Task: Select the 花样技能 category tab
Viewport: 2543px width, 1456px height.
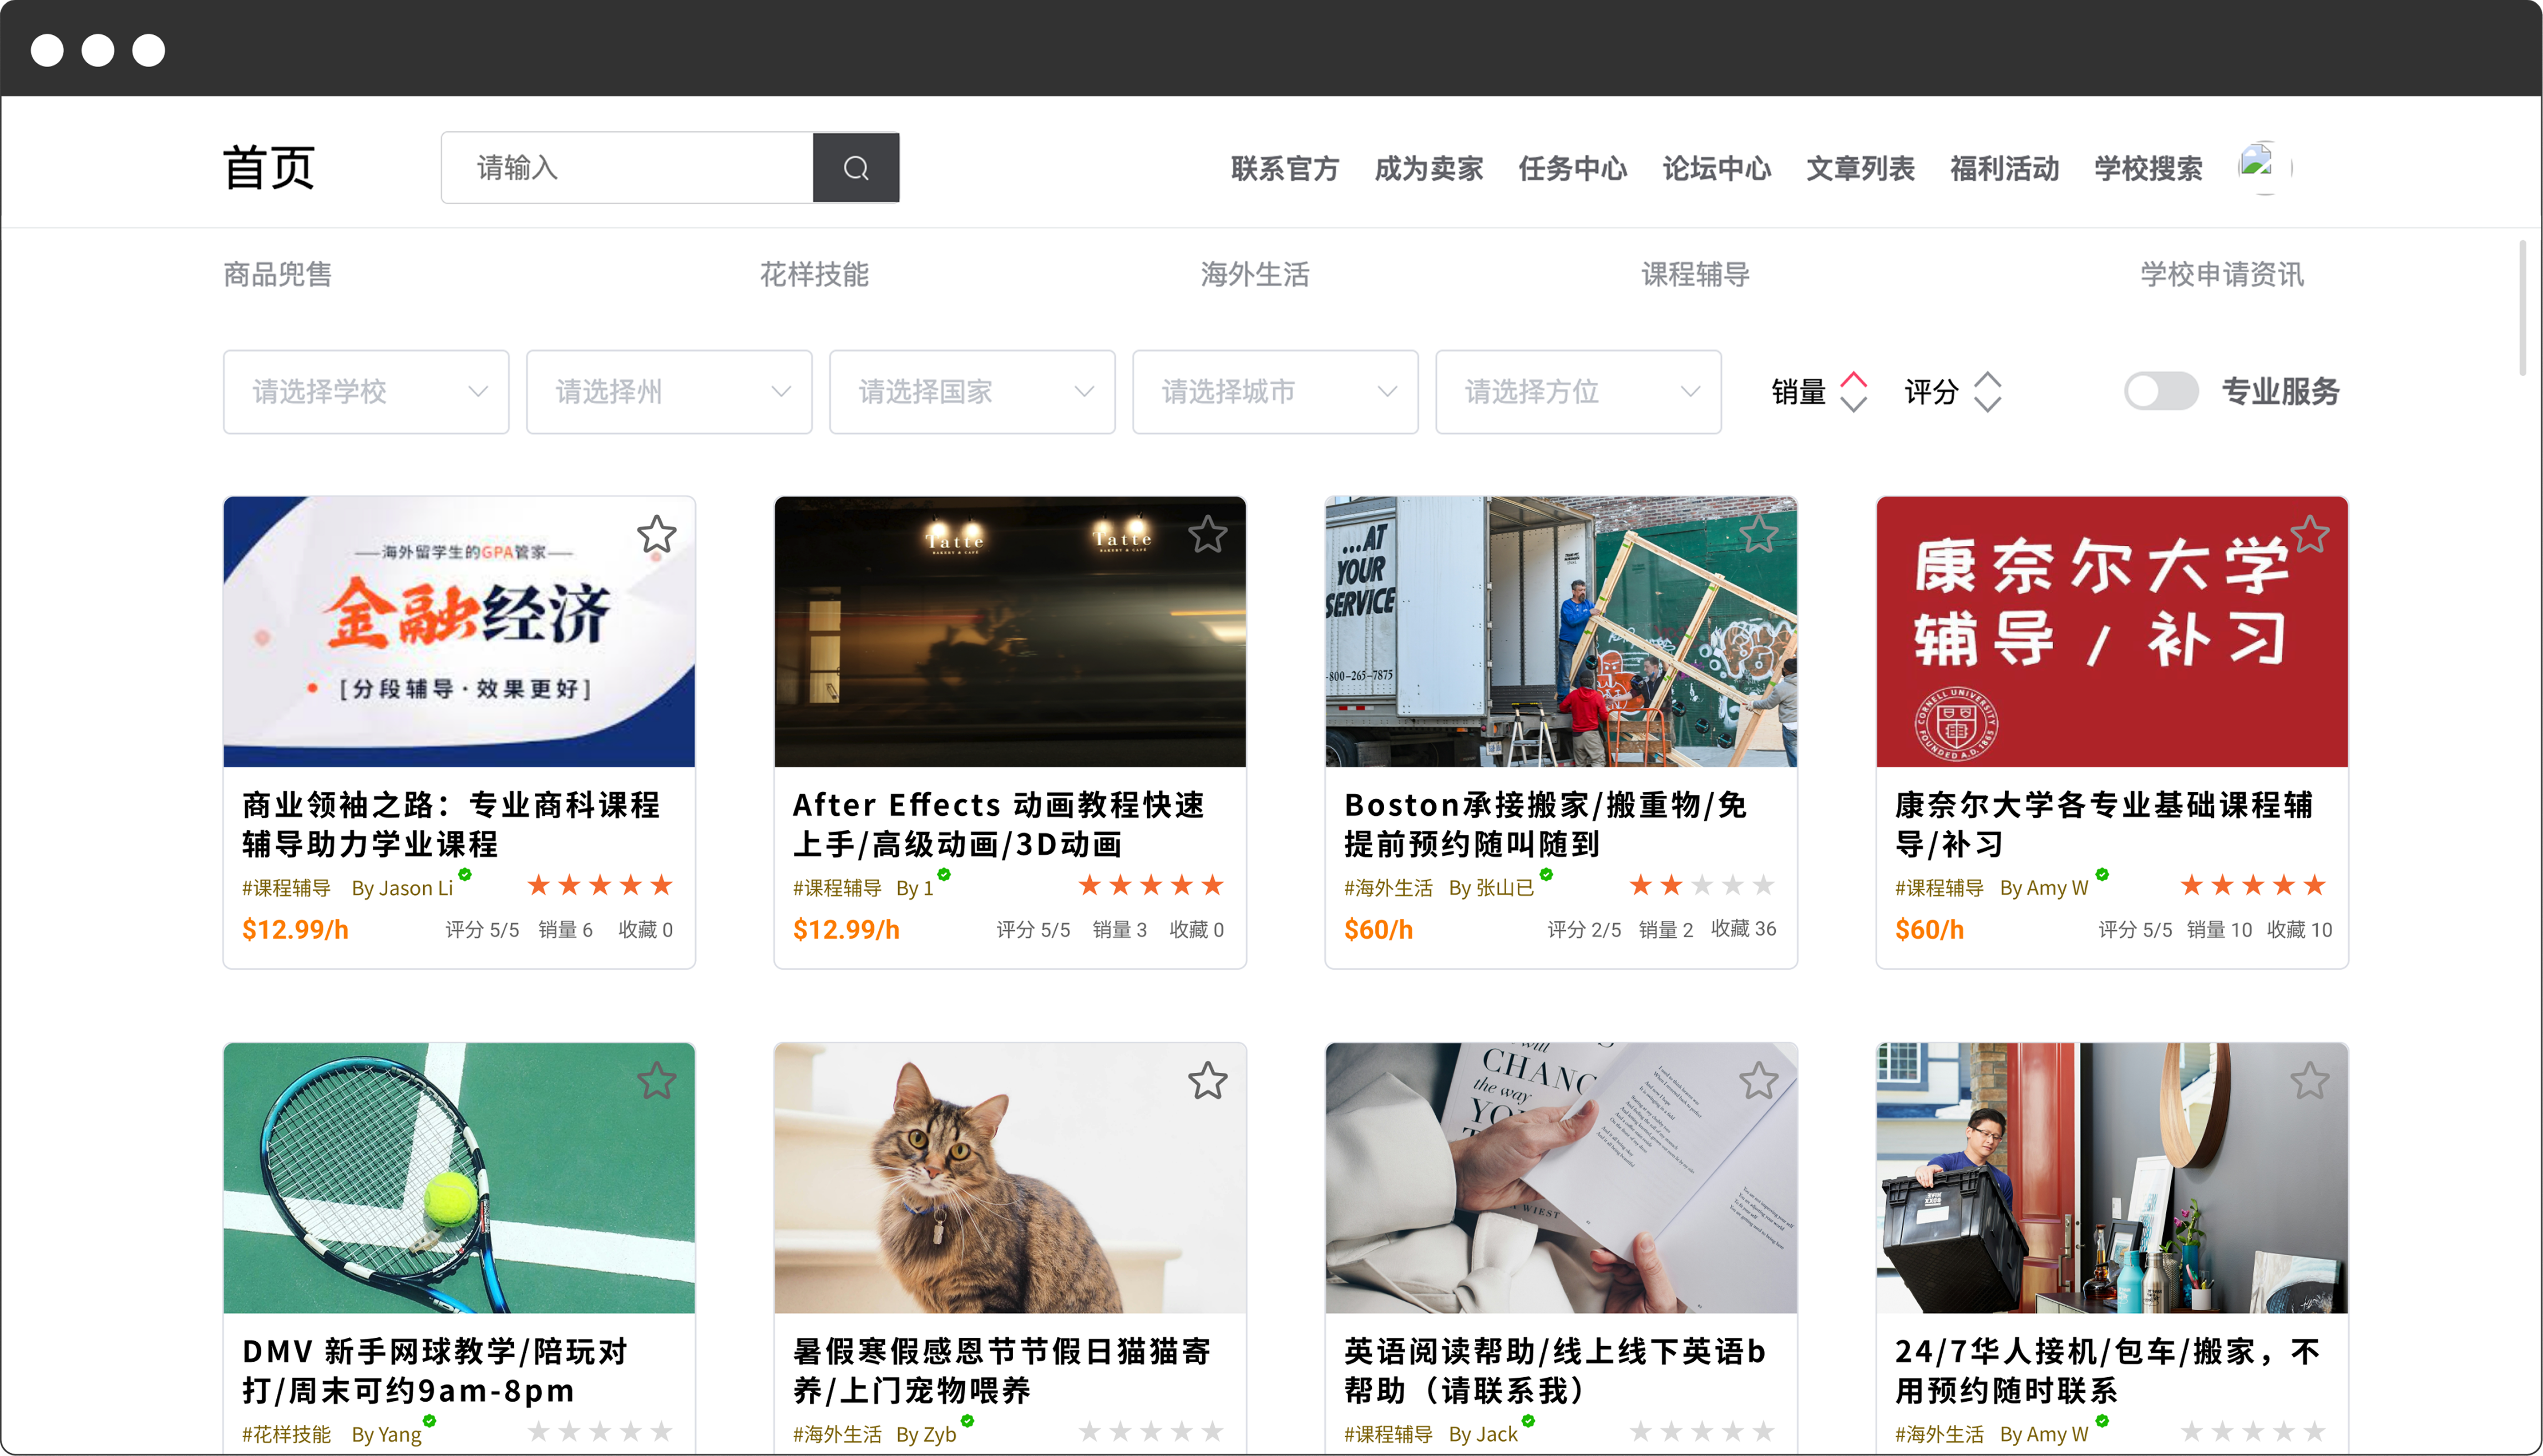Action: (814, 274)
